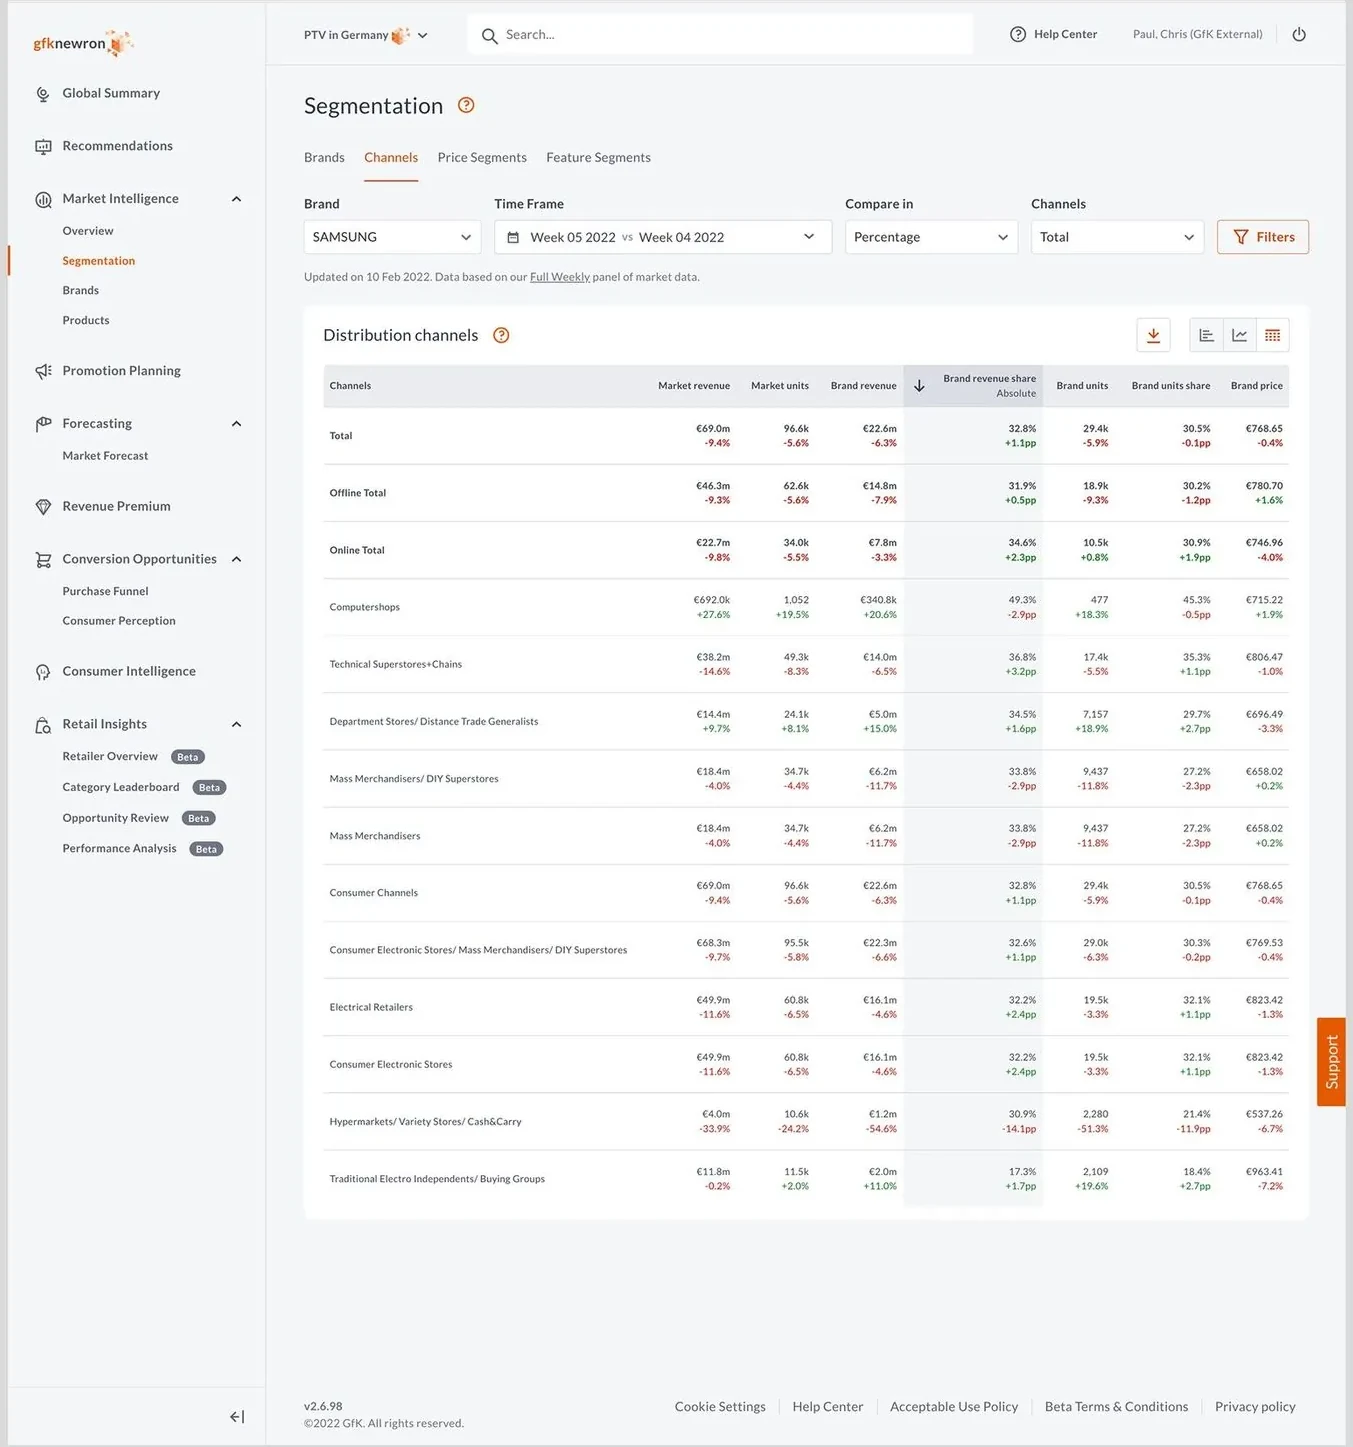Sort by the Brand units share column header
Image resolution: width=1353 pixels, height=1447 pixels.
[1170, 386]
